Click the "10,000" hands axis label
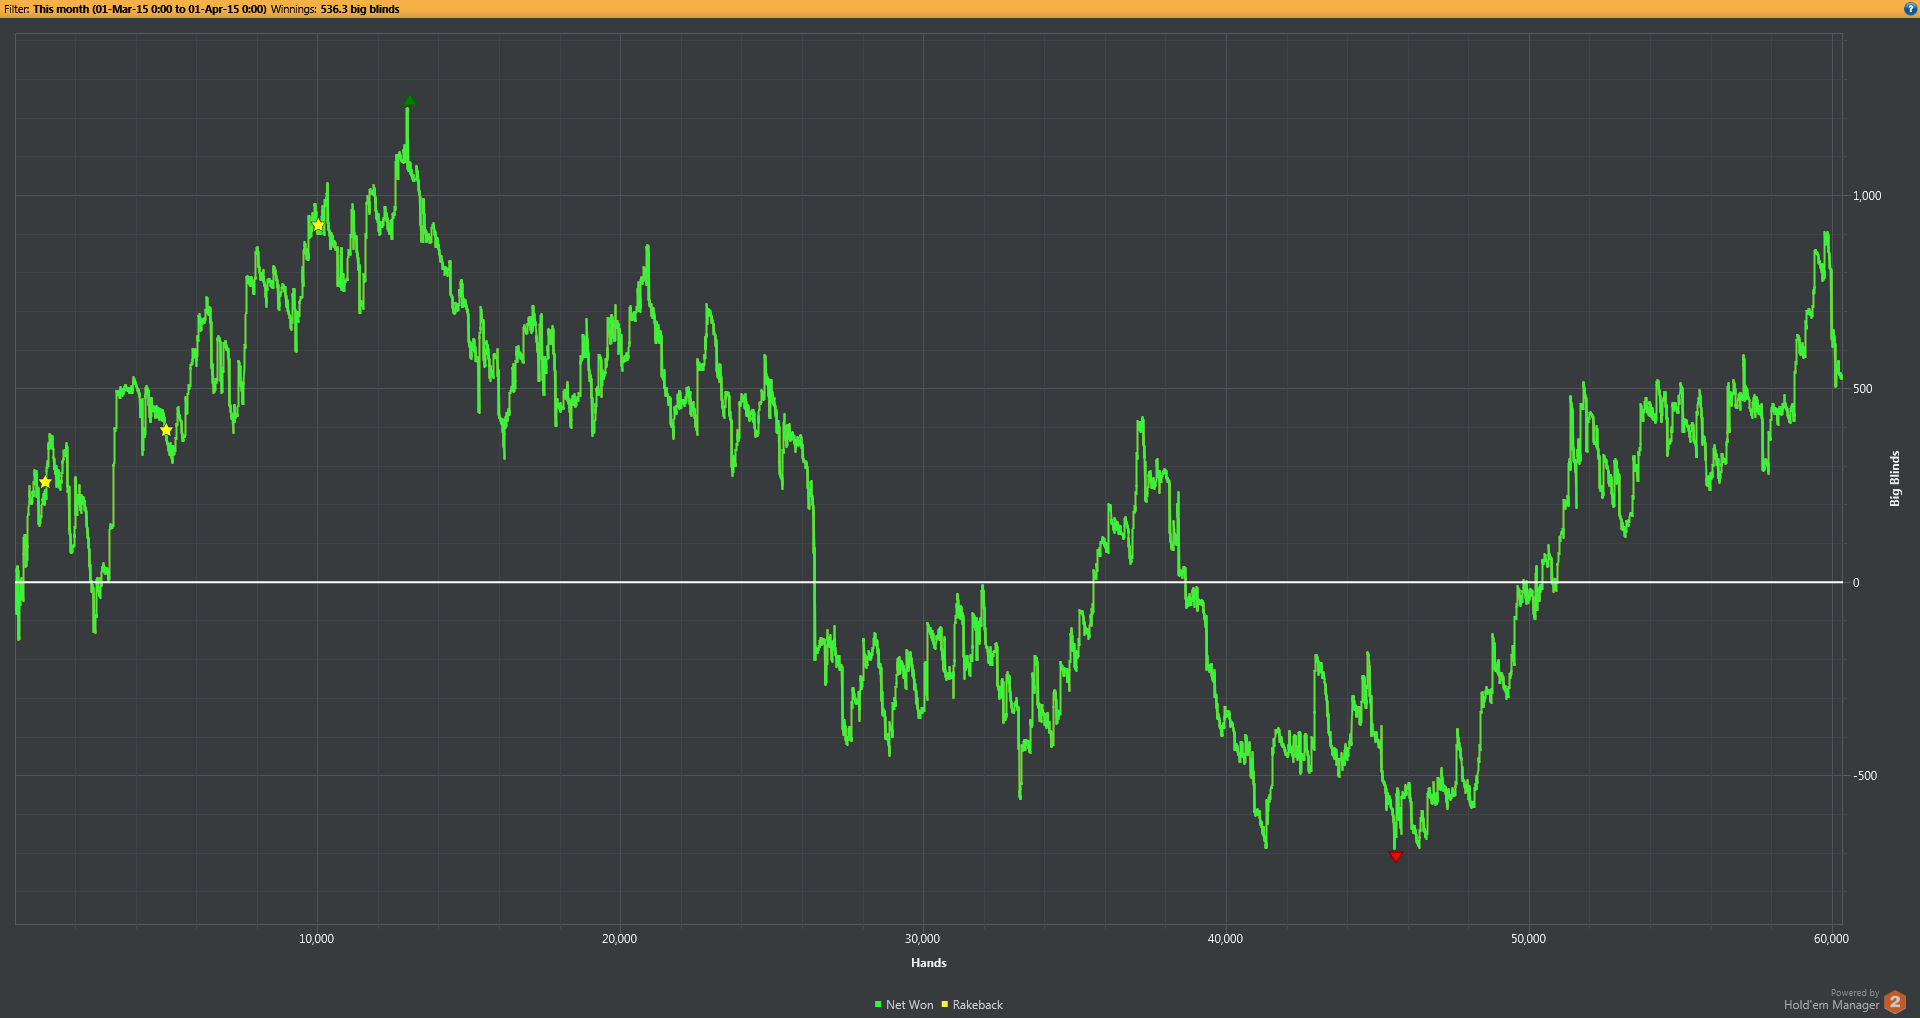The height and width of the screenshot is (1018, 1920). point(317,939)
